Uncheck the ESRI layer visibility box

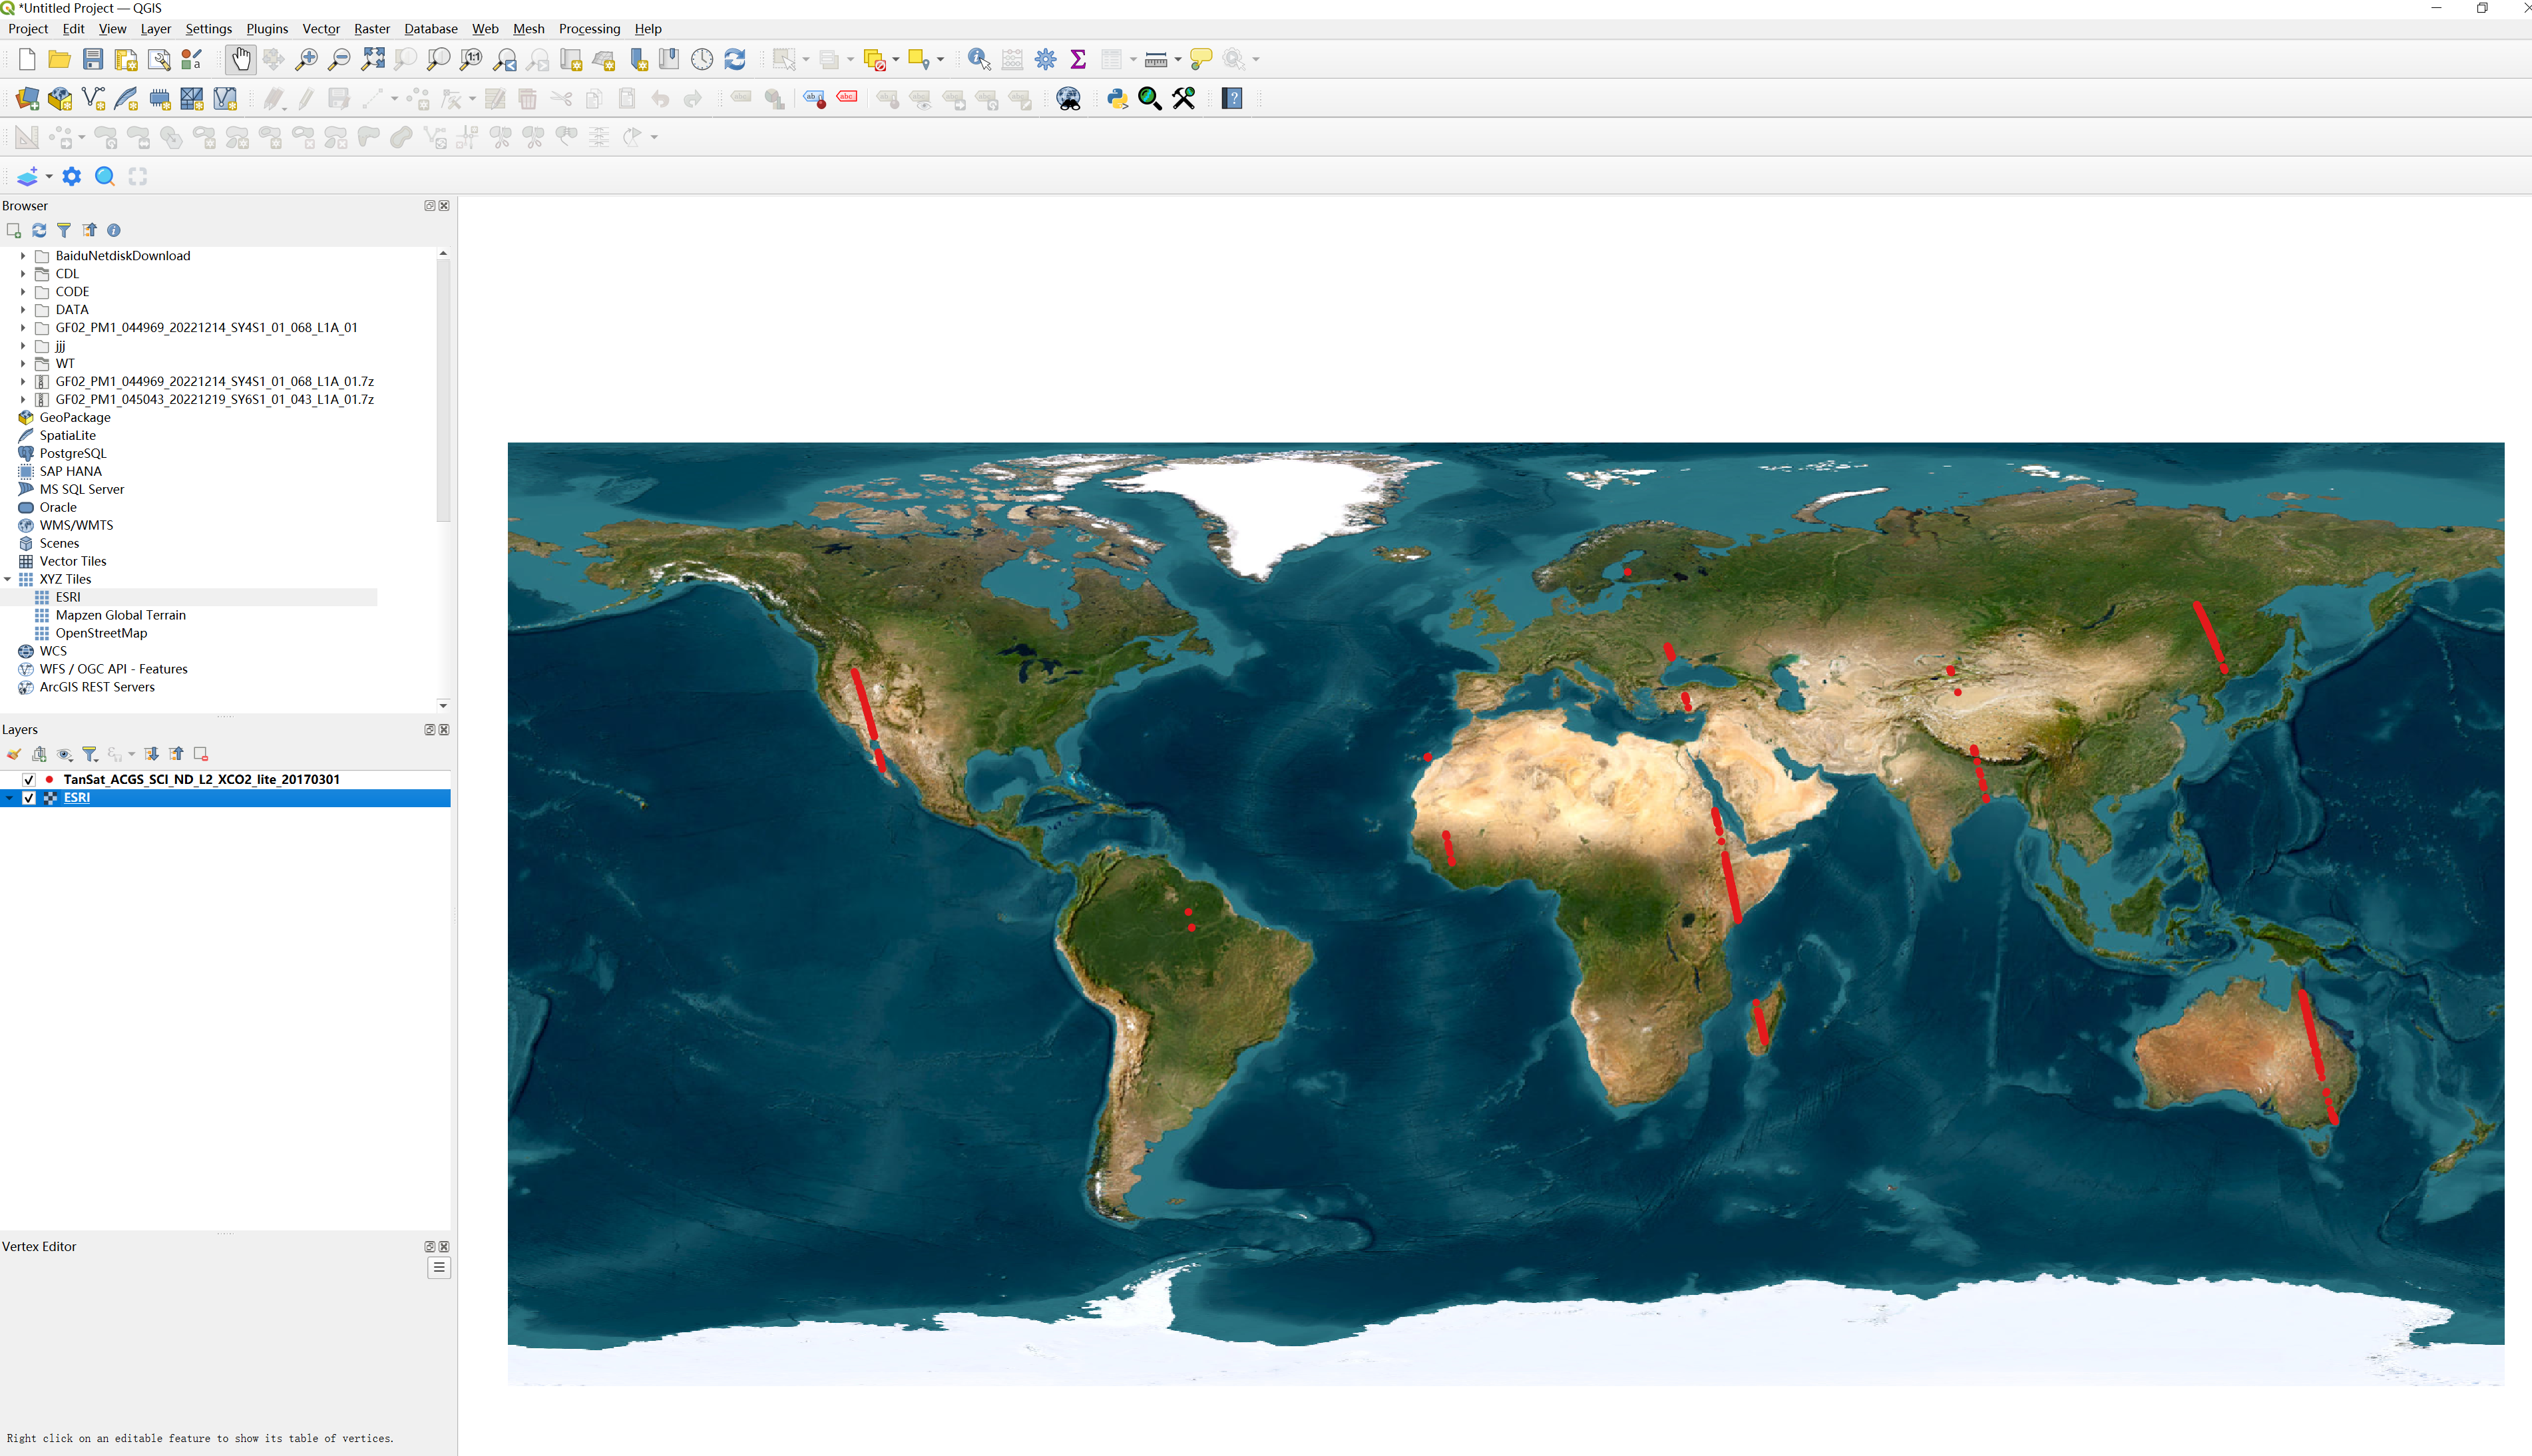(29, 797)
